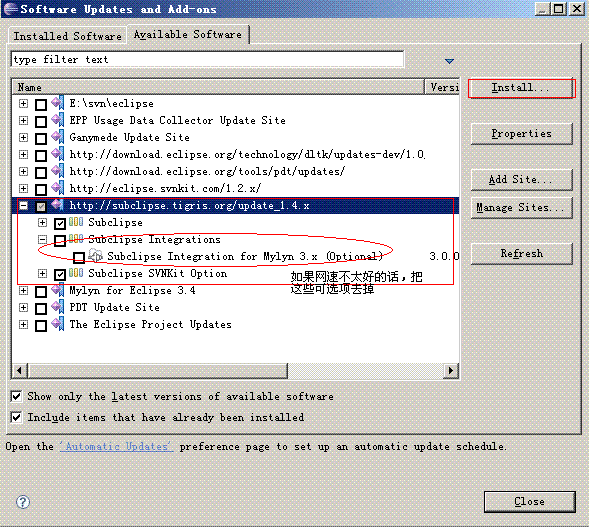Check the E:\svn\eclipse checkbox
The height and width of the screenshot is (527, 589).
[x=41, y=105]
